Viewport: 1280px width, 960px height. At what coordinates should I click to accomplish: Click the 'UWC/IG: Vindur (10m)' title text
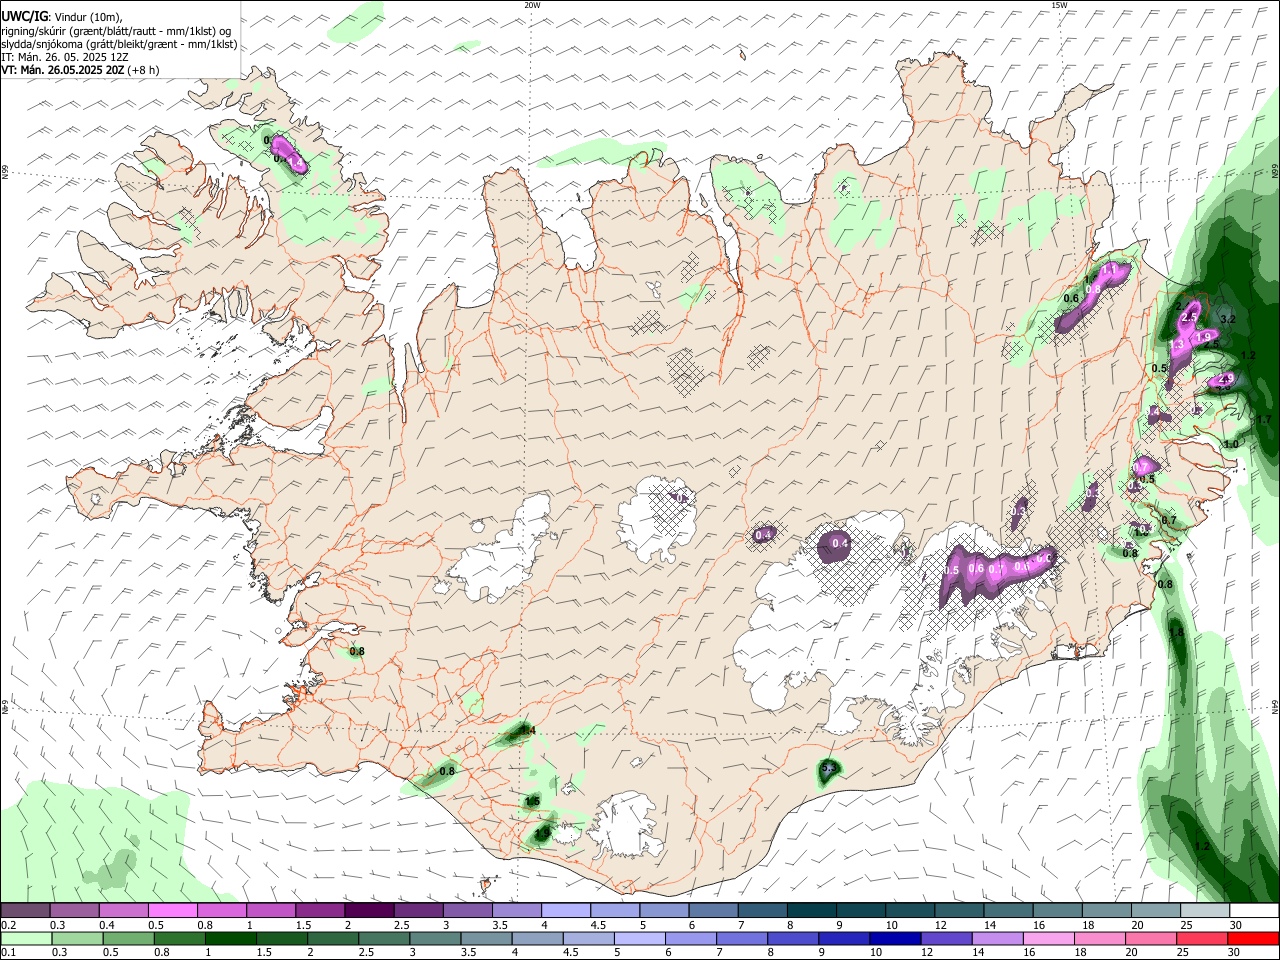[x=62, y=16]
